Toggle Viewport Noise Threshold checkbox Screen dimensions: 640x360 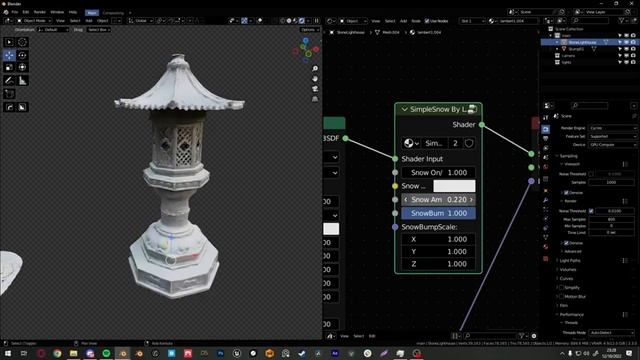(x=591, y=174)
